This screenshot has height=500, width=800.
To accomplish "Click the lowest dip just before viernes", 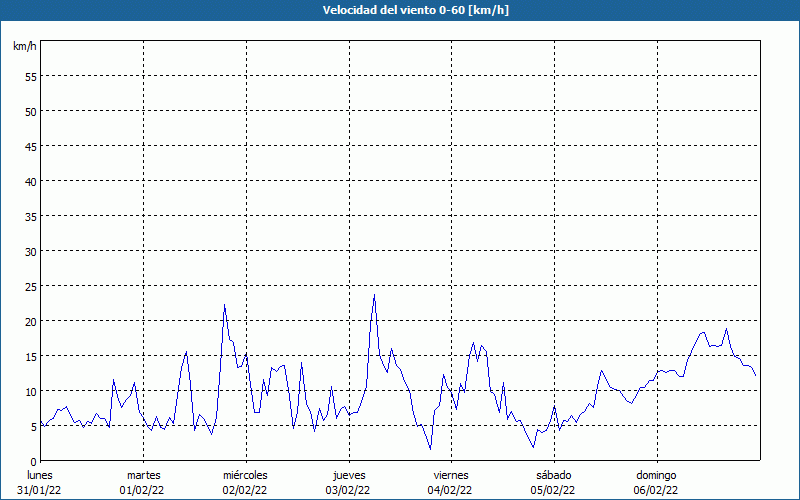I will [431, 449].
